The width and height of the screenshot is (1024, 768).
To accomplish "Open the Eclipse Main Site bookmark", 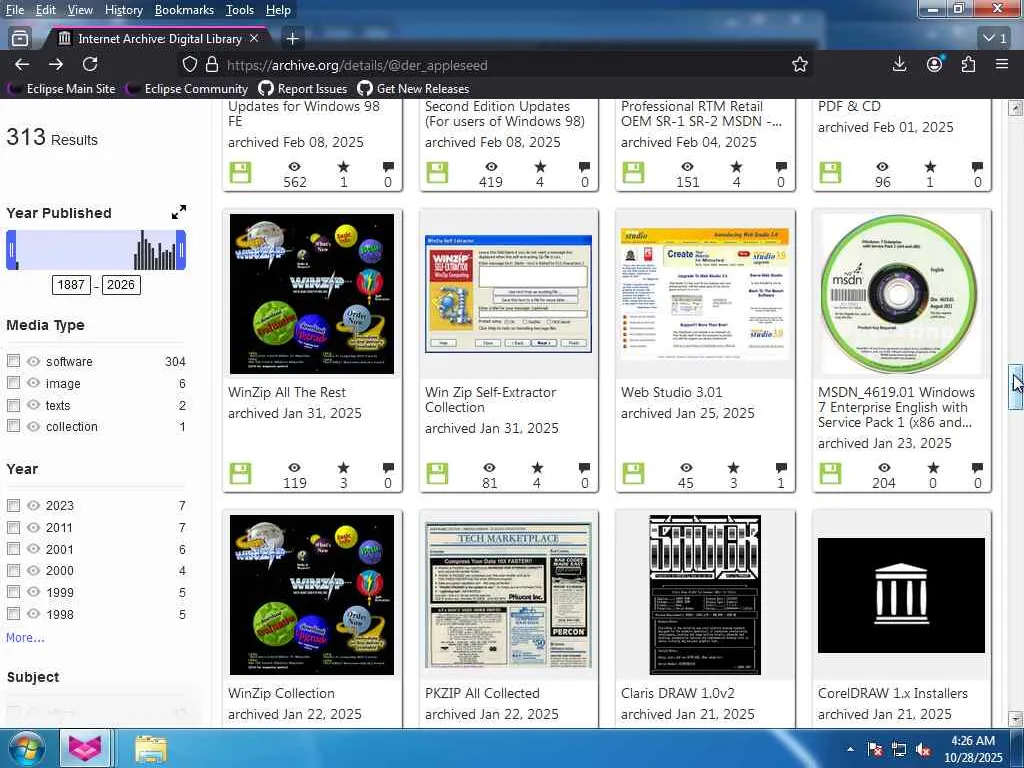I will point(61,88).
